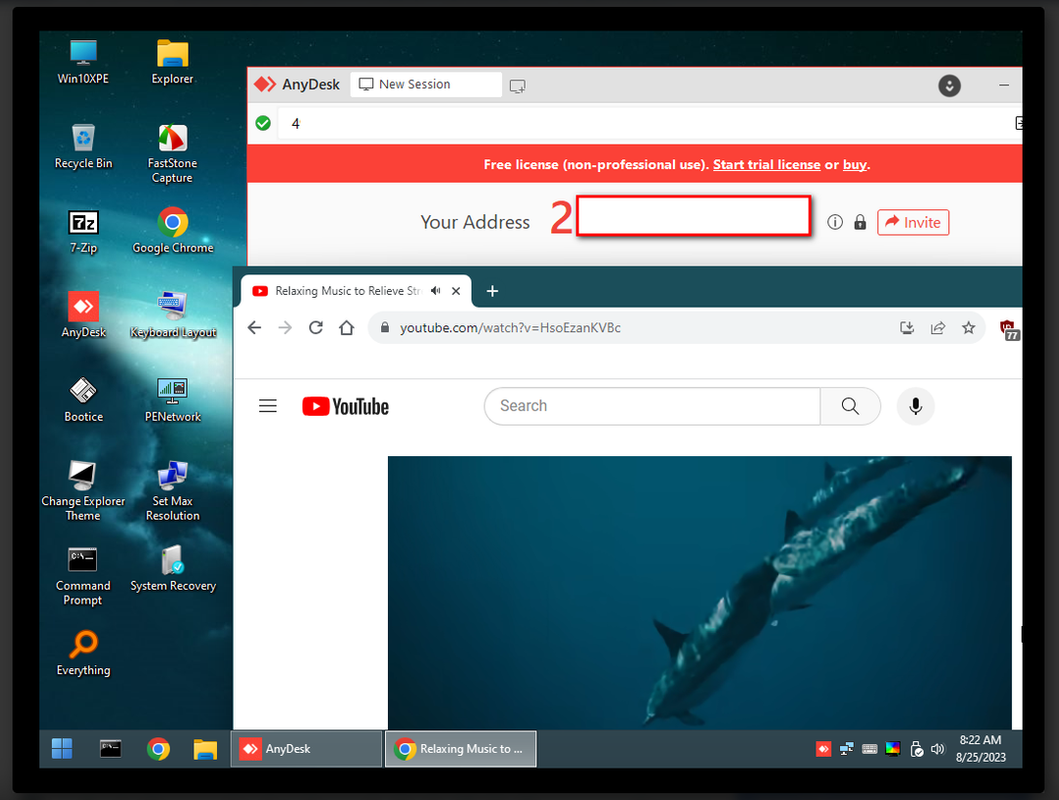Click the address info icon in AnyDesk
Viewport: 1059px width, 800px height.
click(835, 222)
